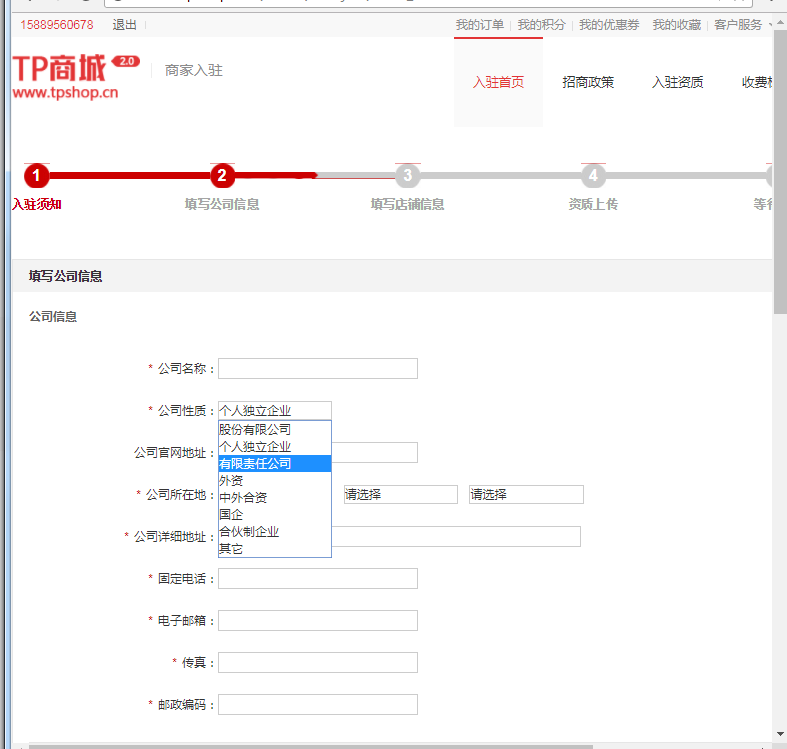Switch to 招商政策 tab
Viewport: 787px width, 749px height.
point(588,82)
